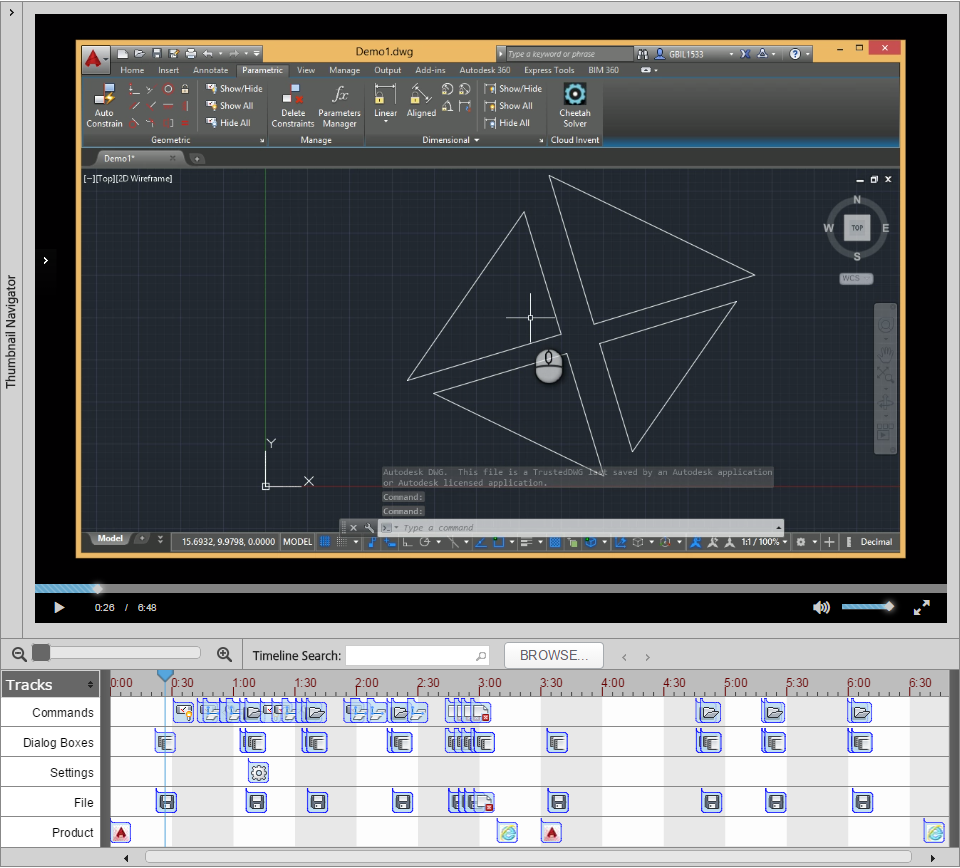Click TOP on the ViewCube
The height and width of the screenshot is (868, 960).
point(856,228)
